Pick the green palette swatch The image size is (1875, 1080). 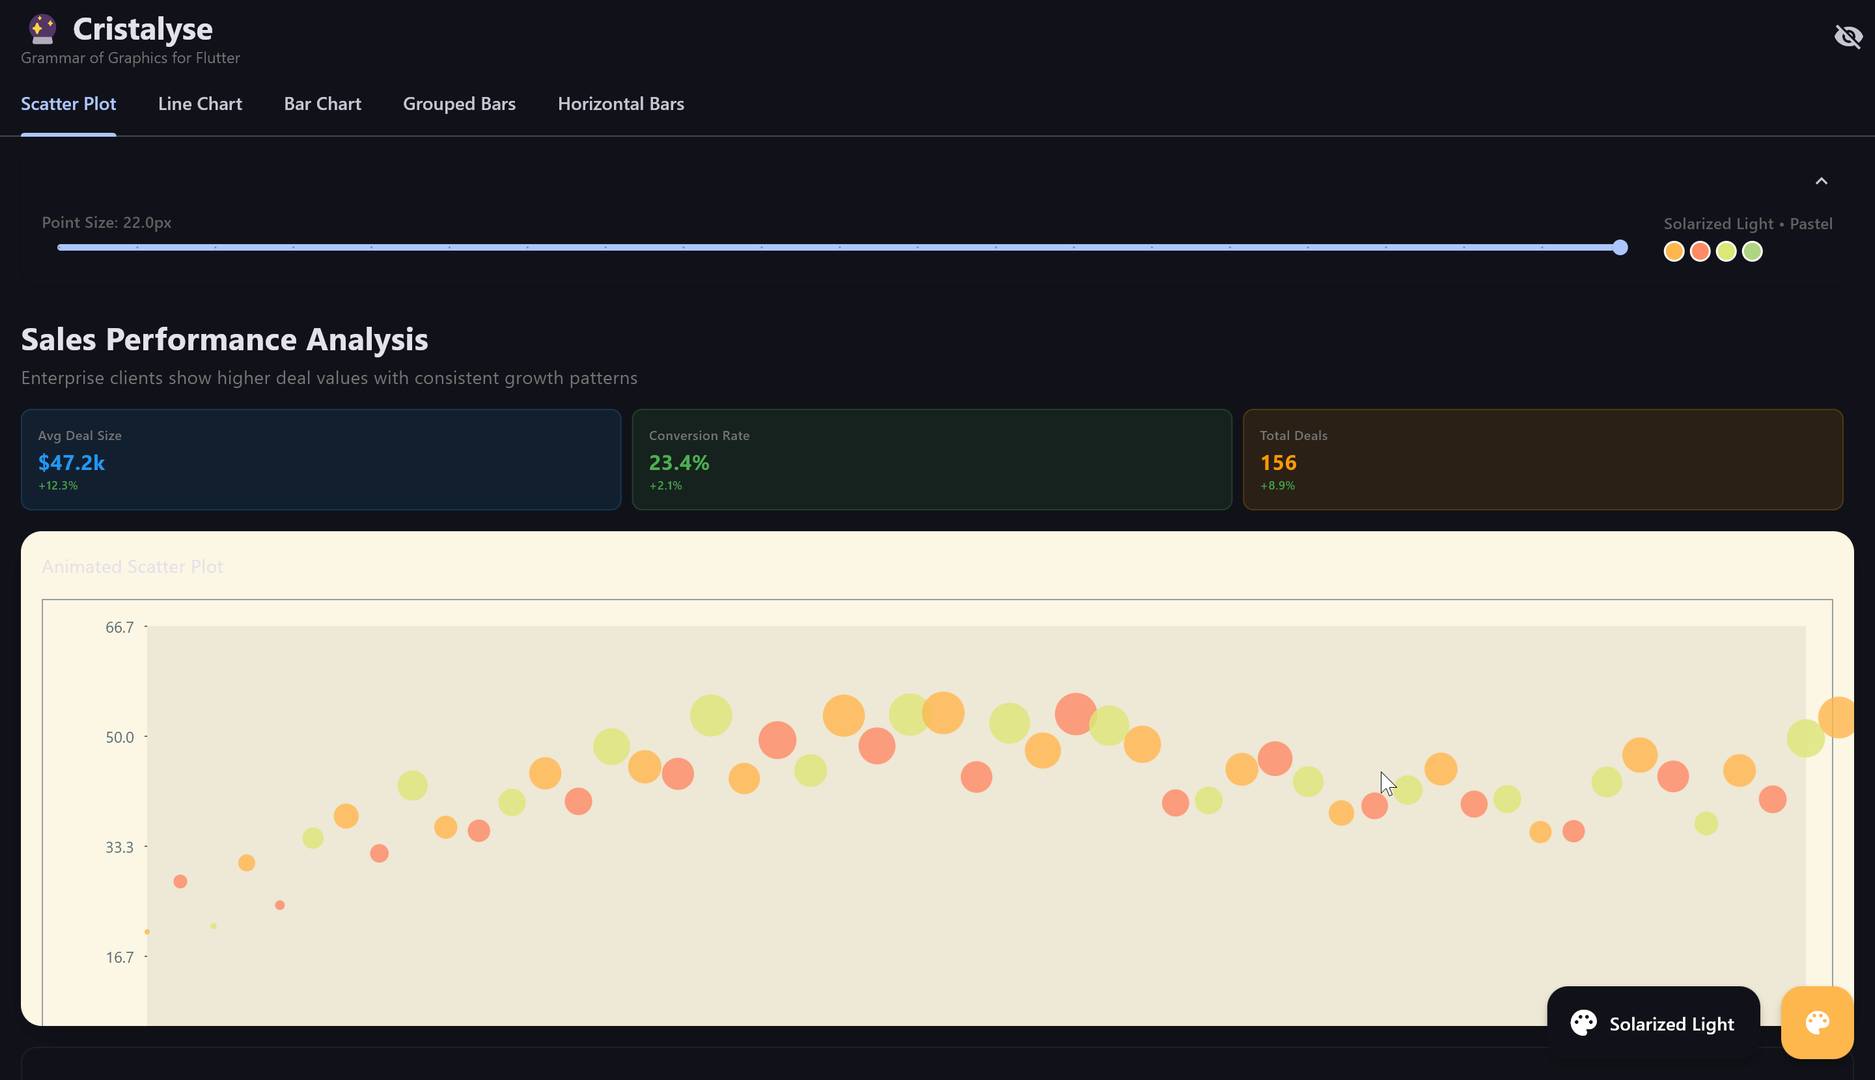click(x=1752, y=252)
